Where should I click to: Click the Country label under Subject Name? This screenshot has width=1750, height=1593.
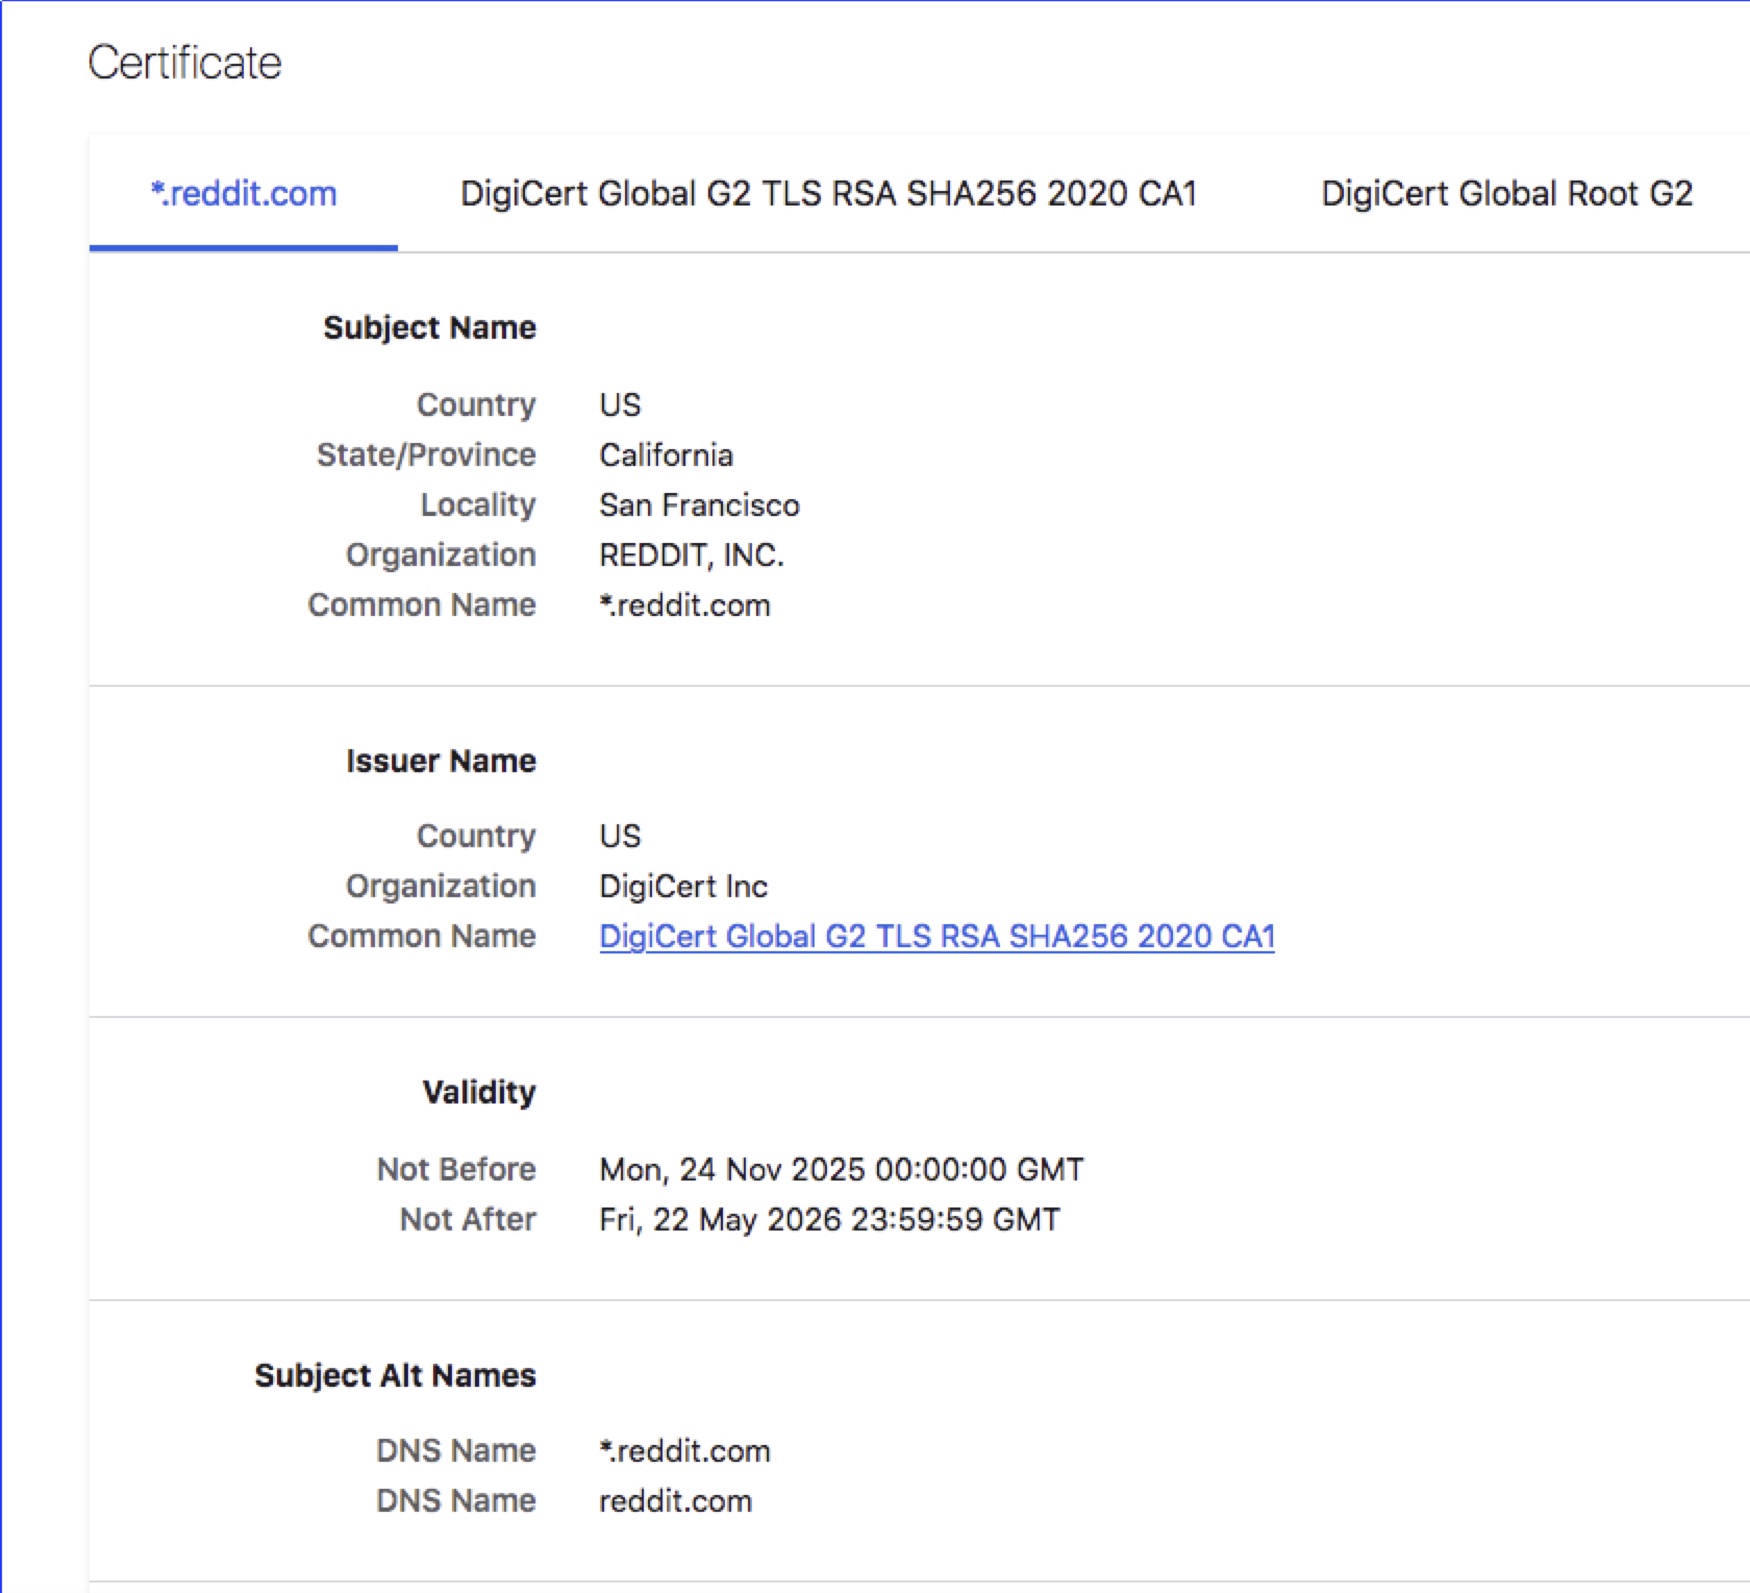pos(476,405)
